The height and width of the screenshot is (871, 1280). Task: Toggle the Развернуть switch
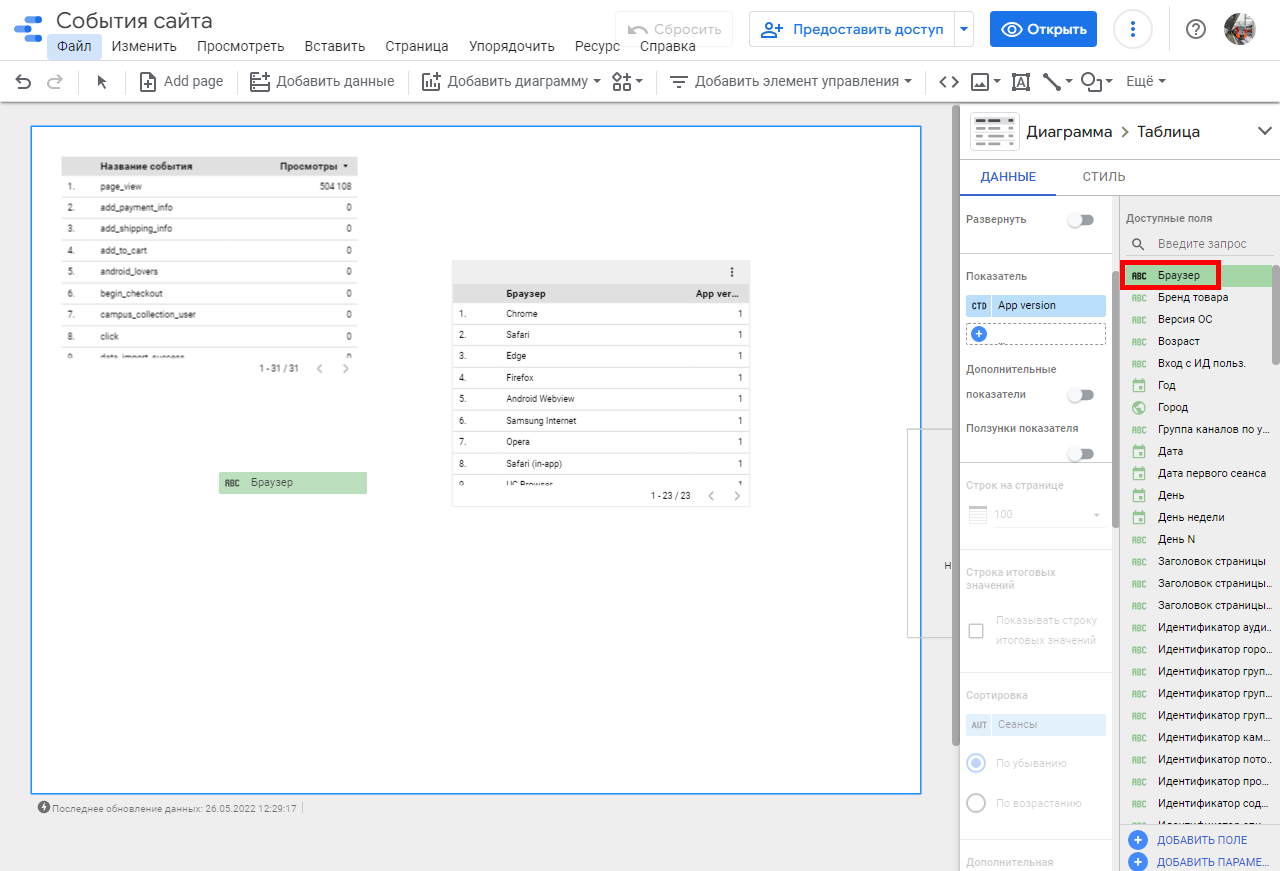coord(1080,220)
